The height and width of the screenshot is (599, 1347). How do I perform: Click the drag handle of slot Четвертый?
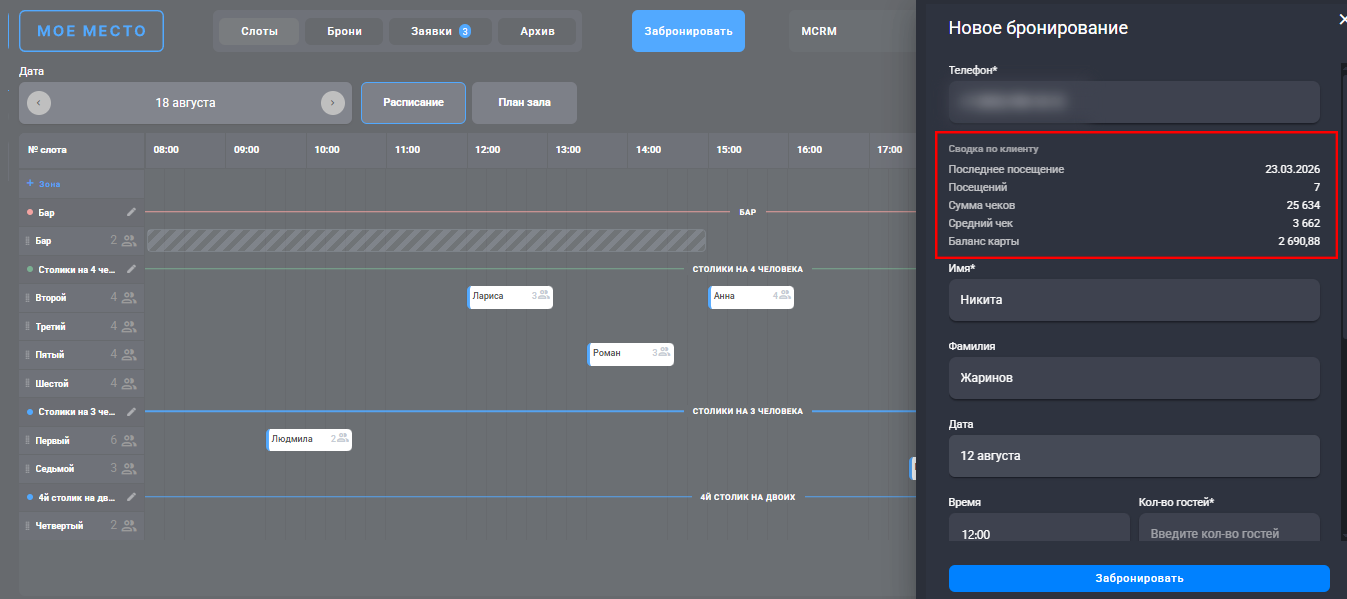28,525
